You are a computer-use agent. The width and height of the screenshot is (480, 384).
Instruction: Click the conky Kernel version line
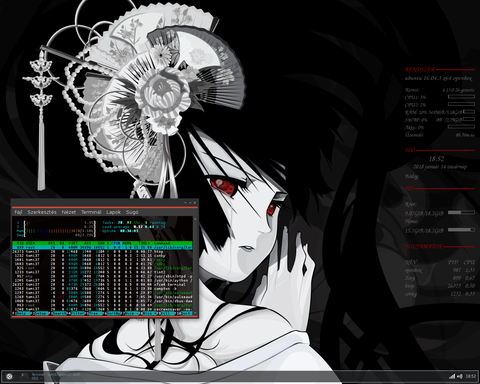(x=440, y=90)
